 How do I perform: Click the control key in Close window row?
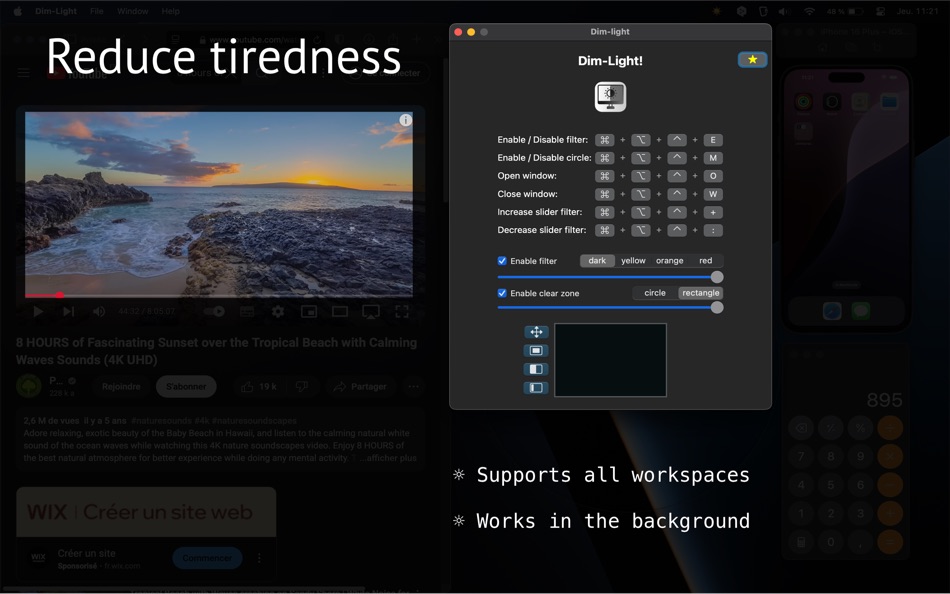click(677, 195)
